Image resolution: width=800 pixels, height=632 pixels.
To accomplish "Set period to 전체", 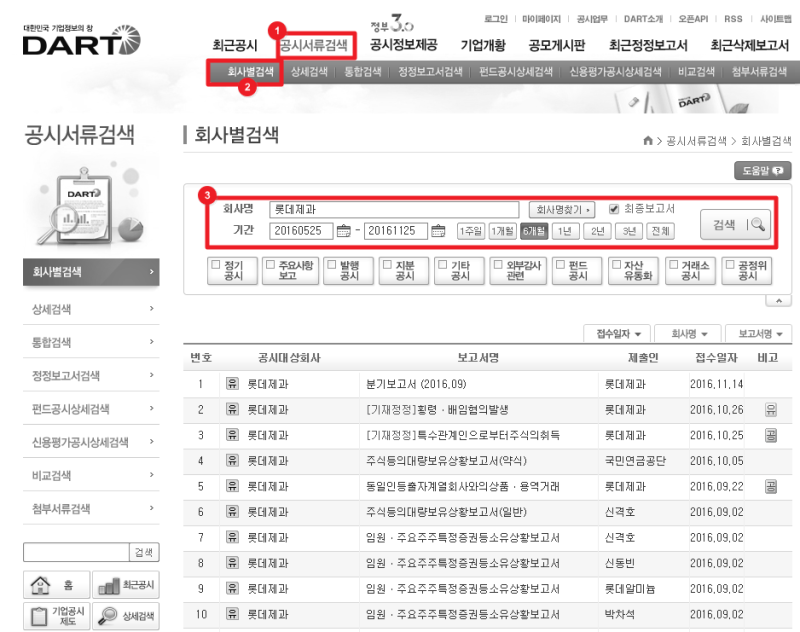I will [x=660, y=231].
